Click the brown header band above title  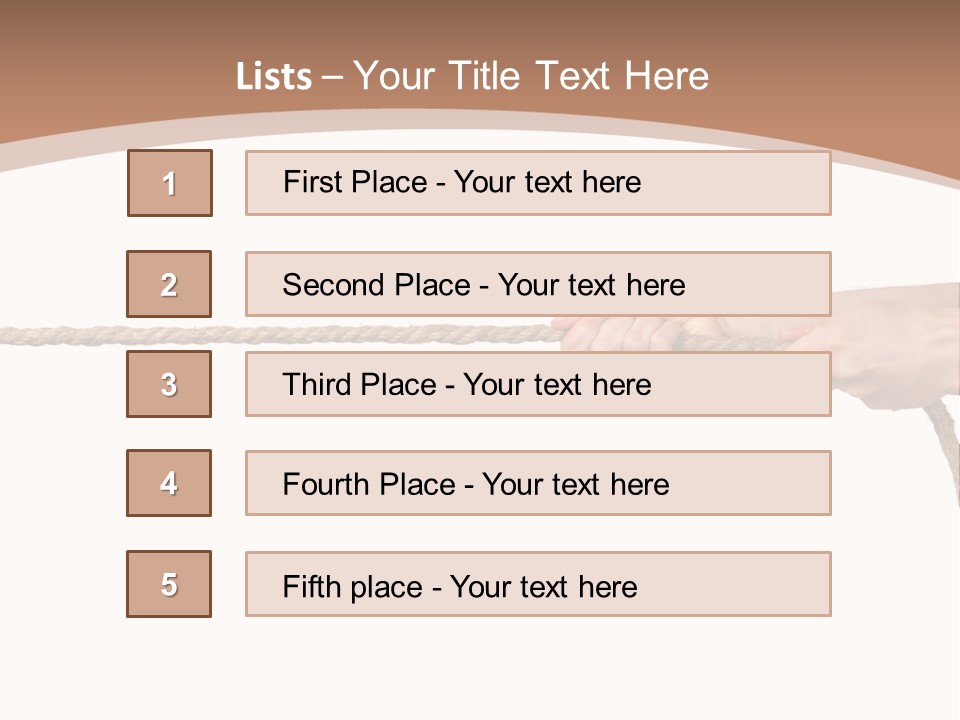click(x=480, y=25)
